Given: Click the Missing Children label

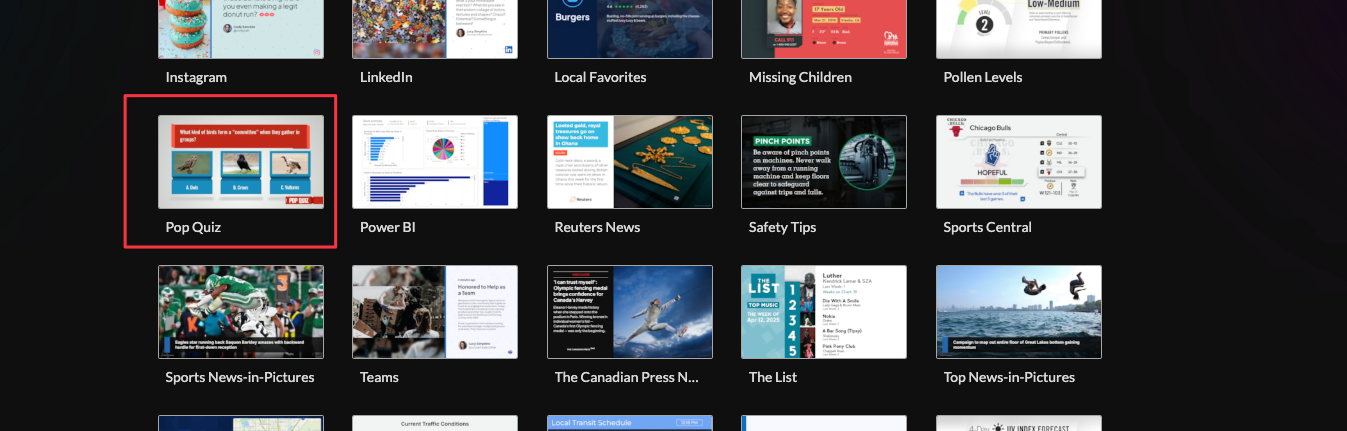Looking at the screenshot, I should tap(800, 77).
